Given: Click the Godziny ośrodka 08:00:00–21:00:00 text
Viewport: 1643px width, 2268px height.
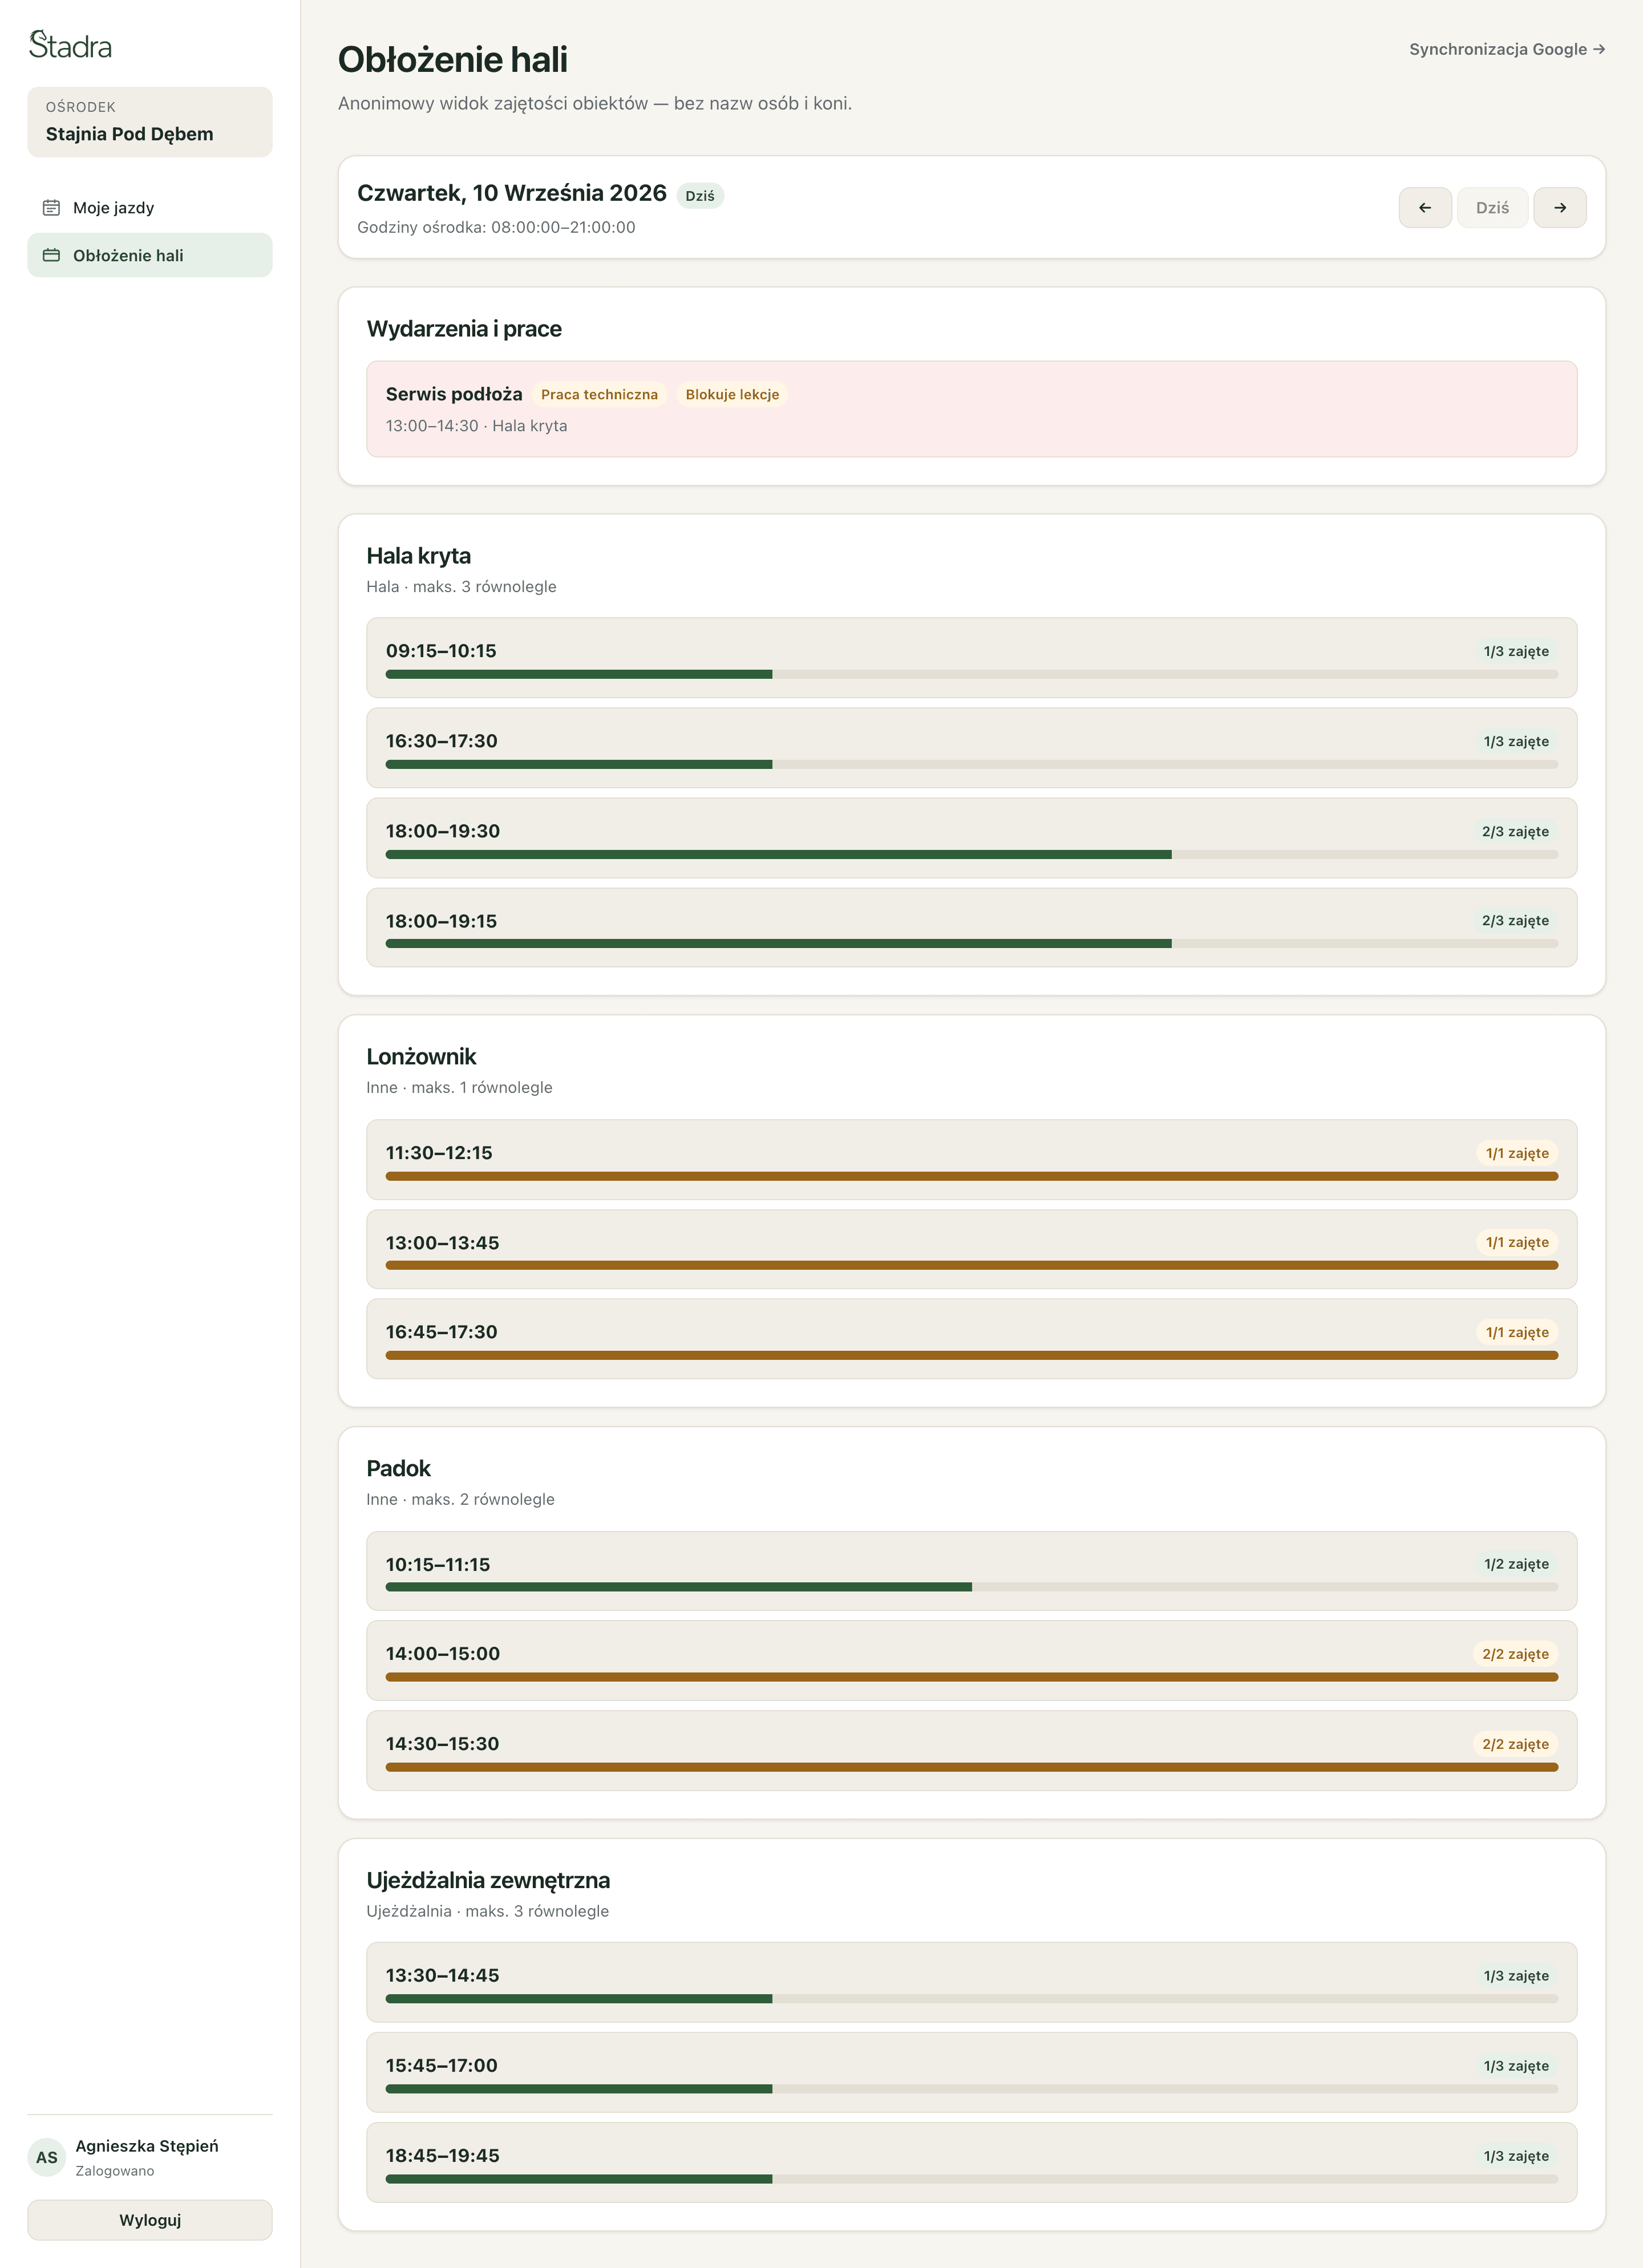Looking at the screenshot, I should 496,227.
